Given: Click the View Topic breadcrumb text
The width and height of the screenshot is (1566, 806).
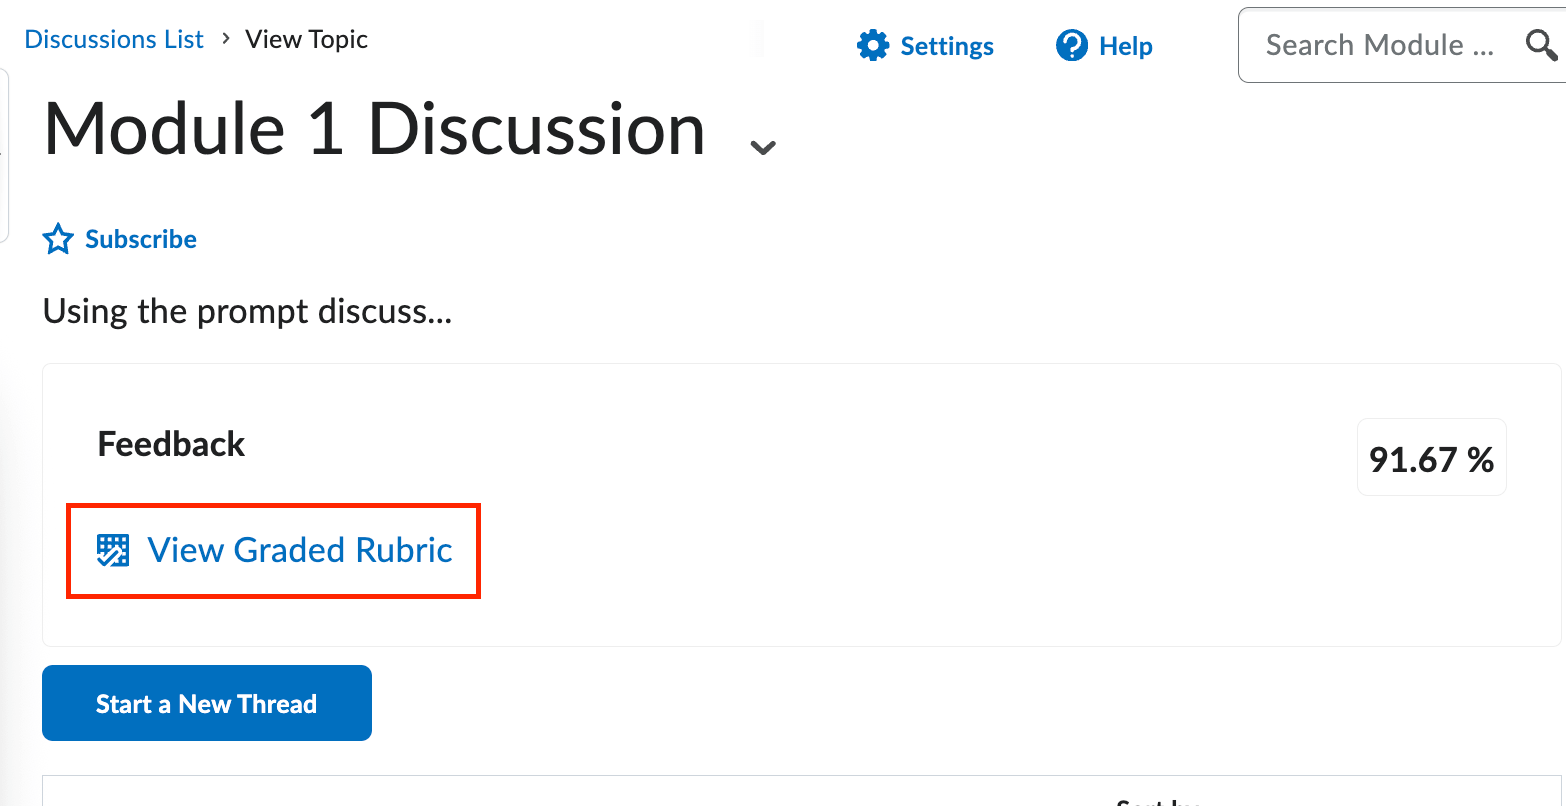Looking at the screenshot, I should tap(306, 39).
